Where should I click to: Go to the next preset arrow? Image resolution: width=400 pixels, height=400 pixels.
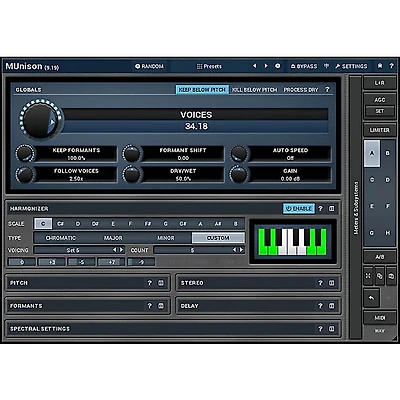tap(266, 66)
